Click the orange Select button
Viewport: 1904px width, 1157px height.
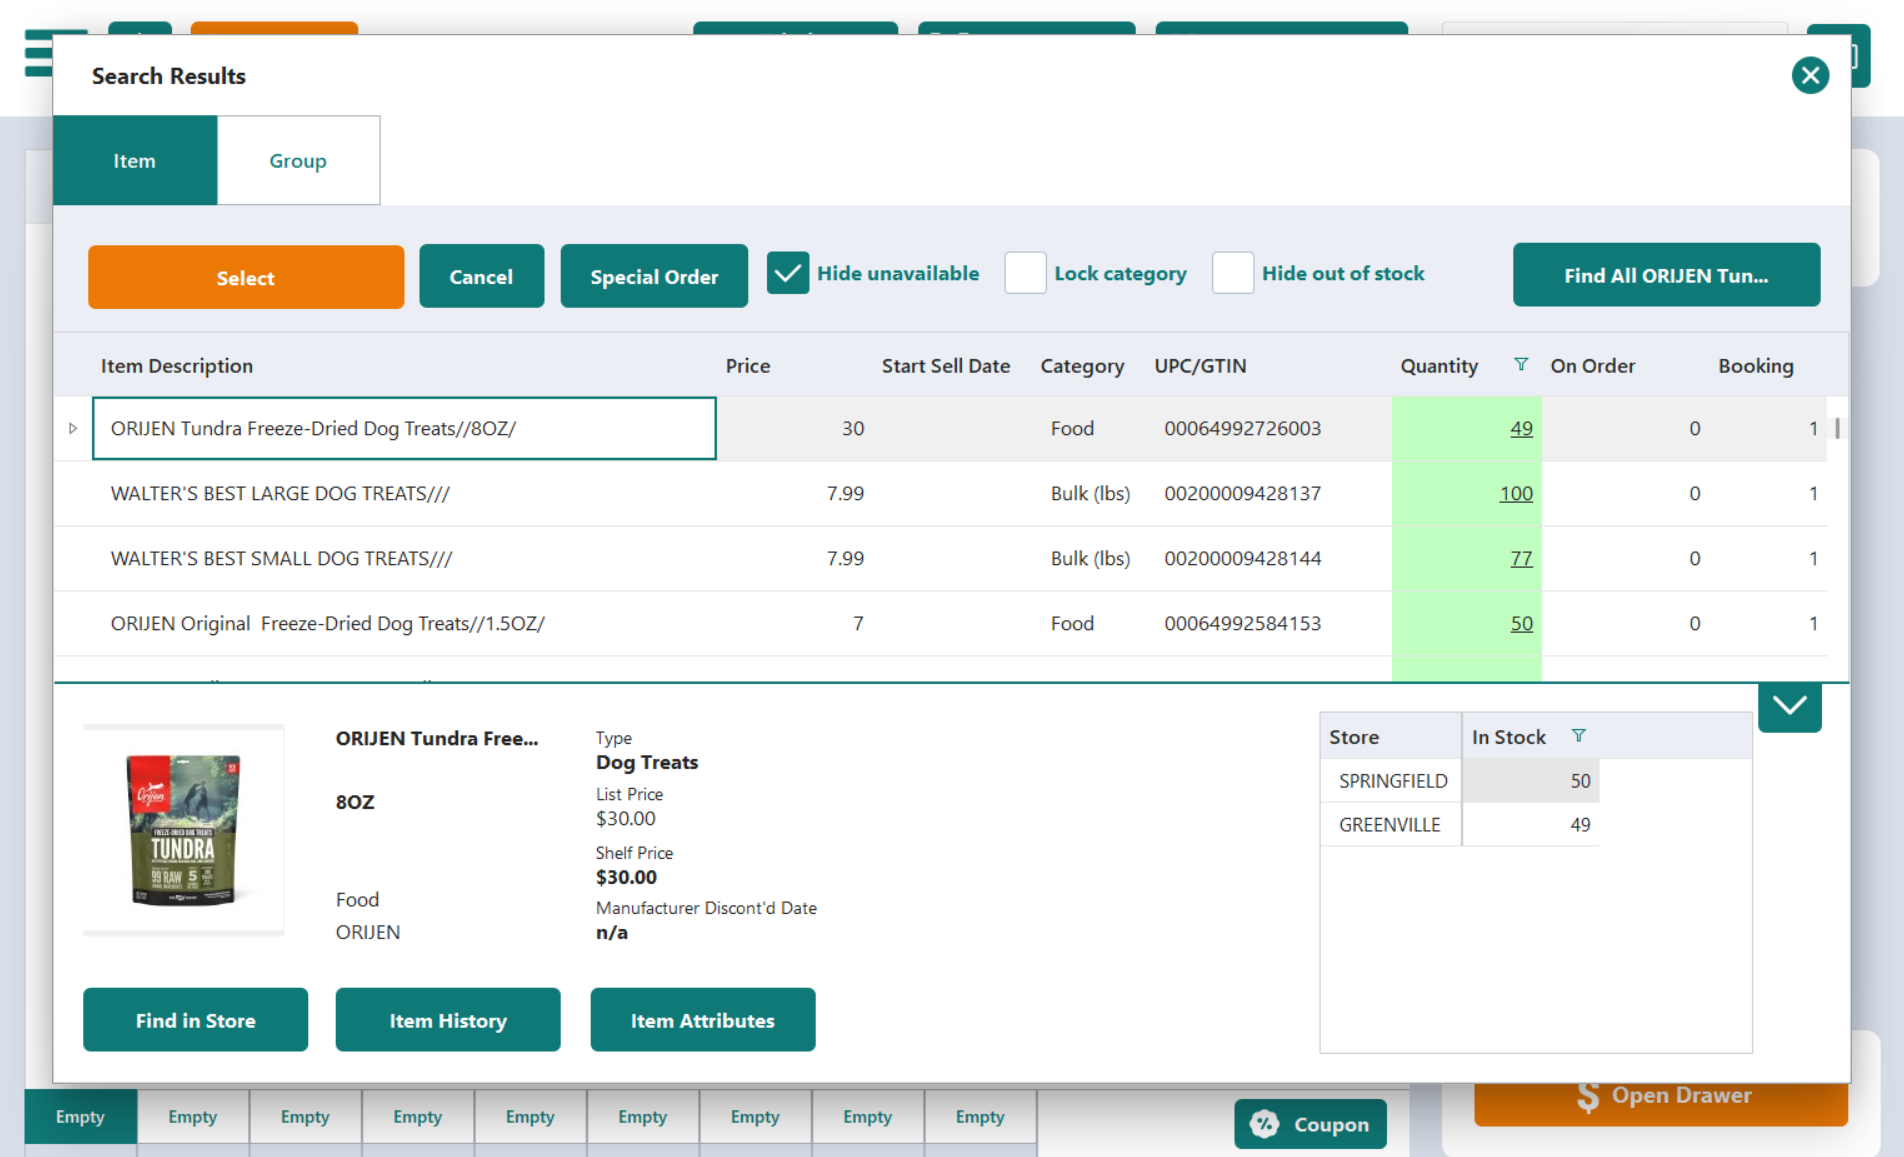pos(246,277)
